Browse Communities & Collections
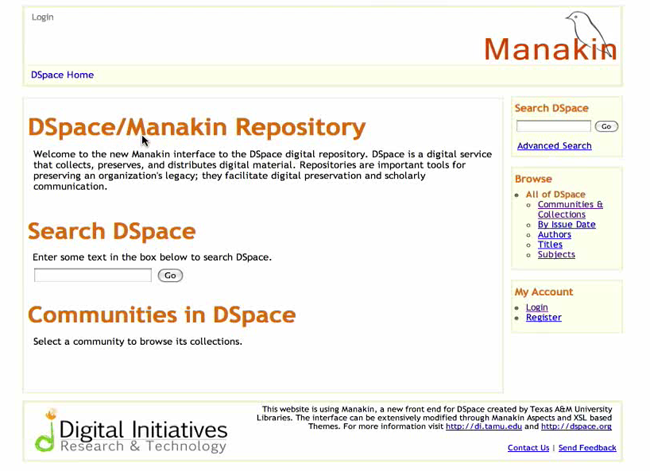Screen dimensions: 650x471 tap(570, 209)
